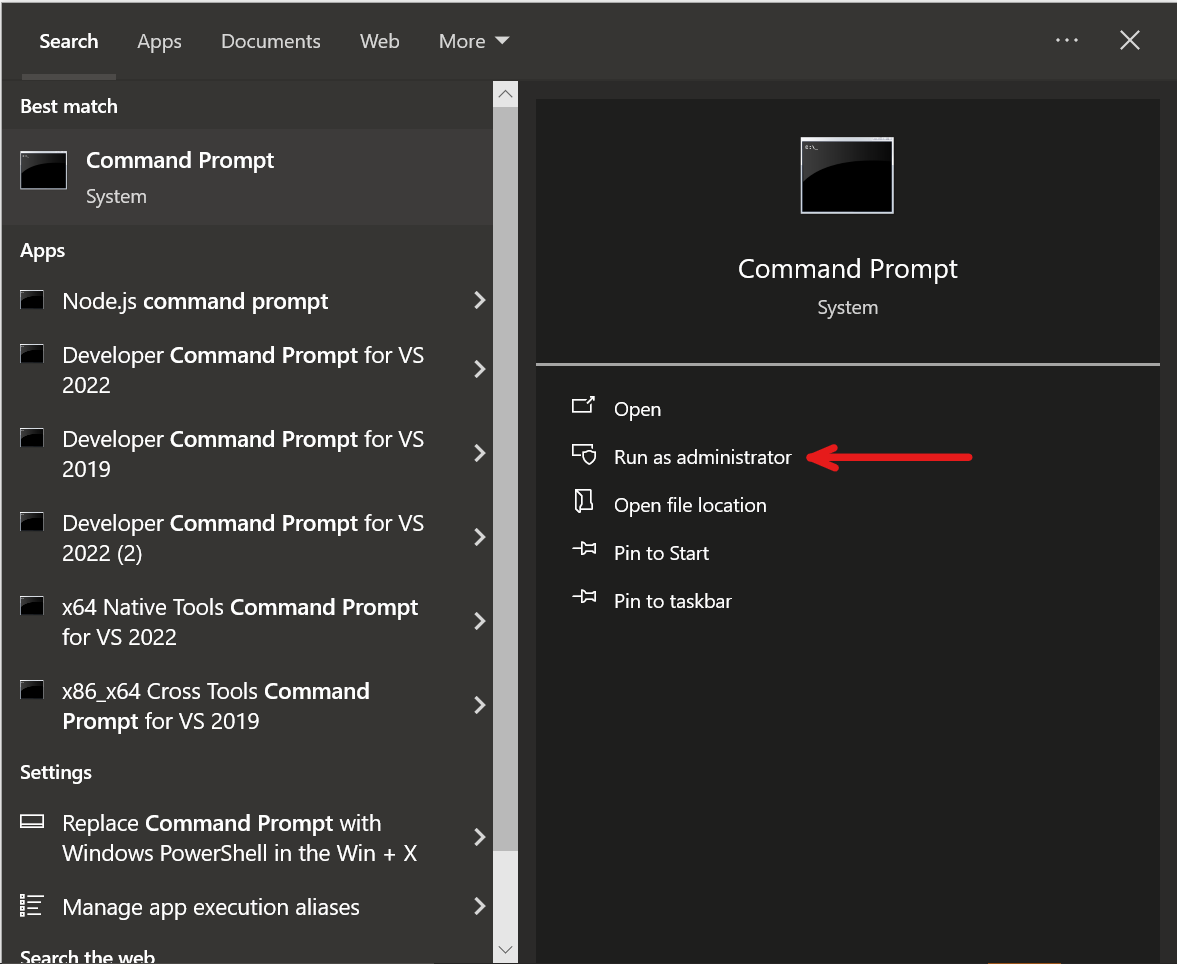The image size is (1177, 964).
Task: Open the Command Prompt best match result
Action: point(248,177)
